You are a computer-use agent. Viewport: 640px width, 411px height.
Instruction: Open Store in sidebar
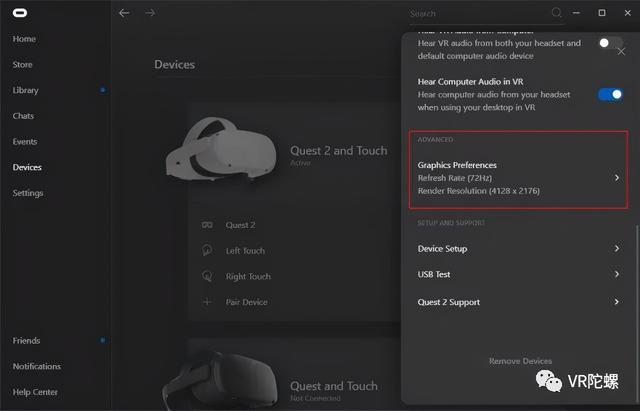click(22, 65)
